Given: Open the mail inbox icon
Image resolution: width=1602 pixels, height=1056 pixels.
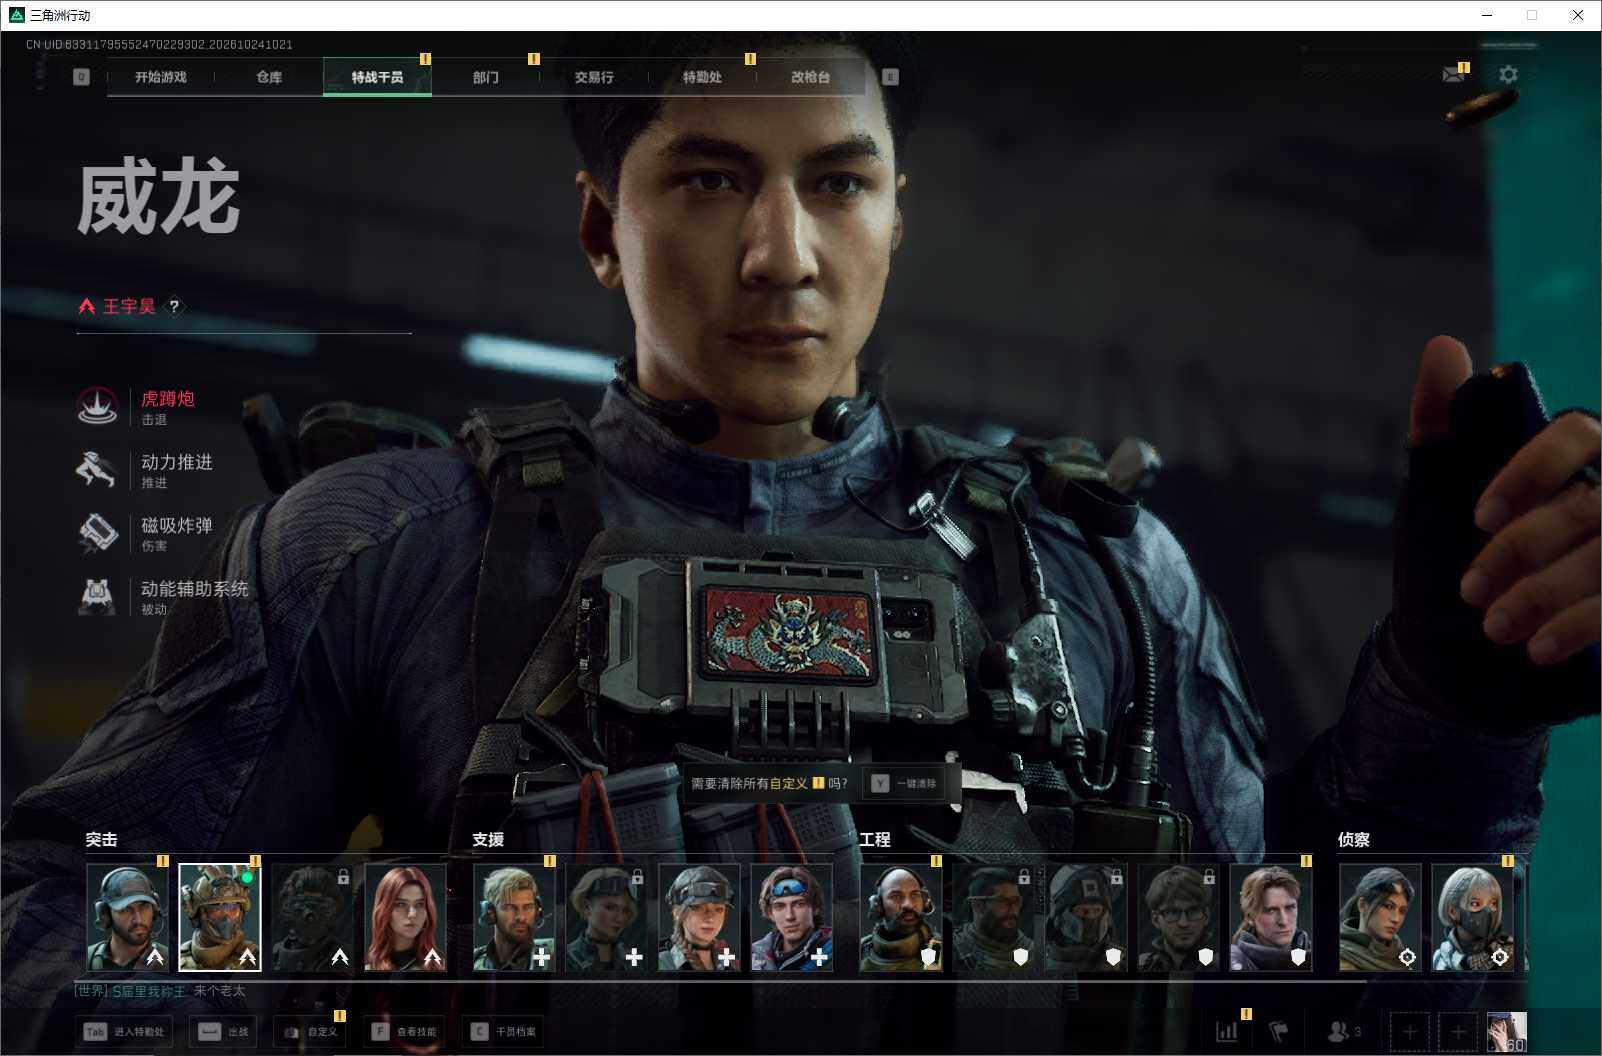Looking at the screenshot, I should pyautogui.click(x=1454, y=75).
